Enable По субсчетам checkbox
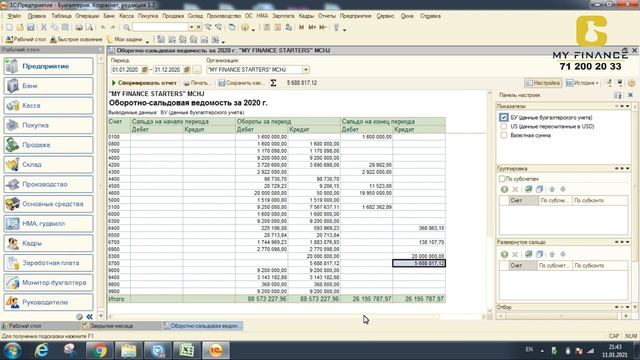640x360 pixels. pyautogui.click(x=502, y=179)
